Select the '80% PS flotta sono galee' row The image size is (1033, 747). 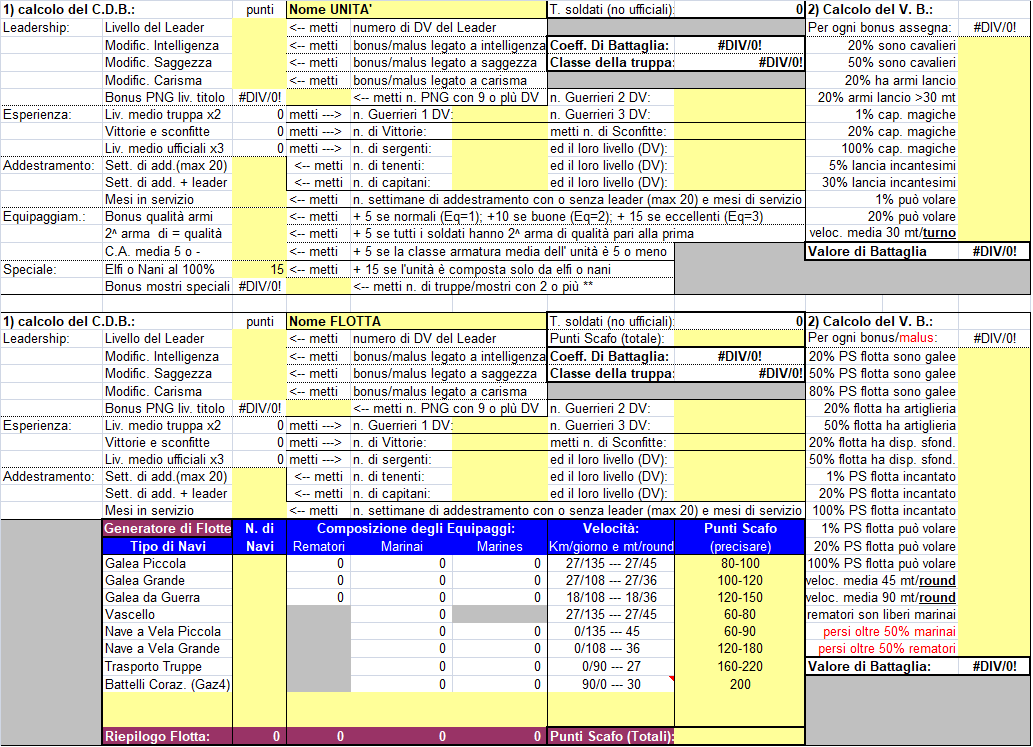tap(882, 391)
